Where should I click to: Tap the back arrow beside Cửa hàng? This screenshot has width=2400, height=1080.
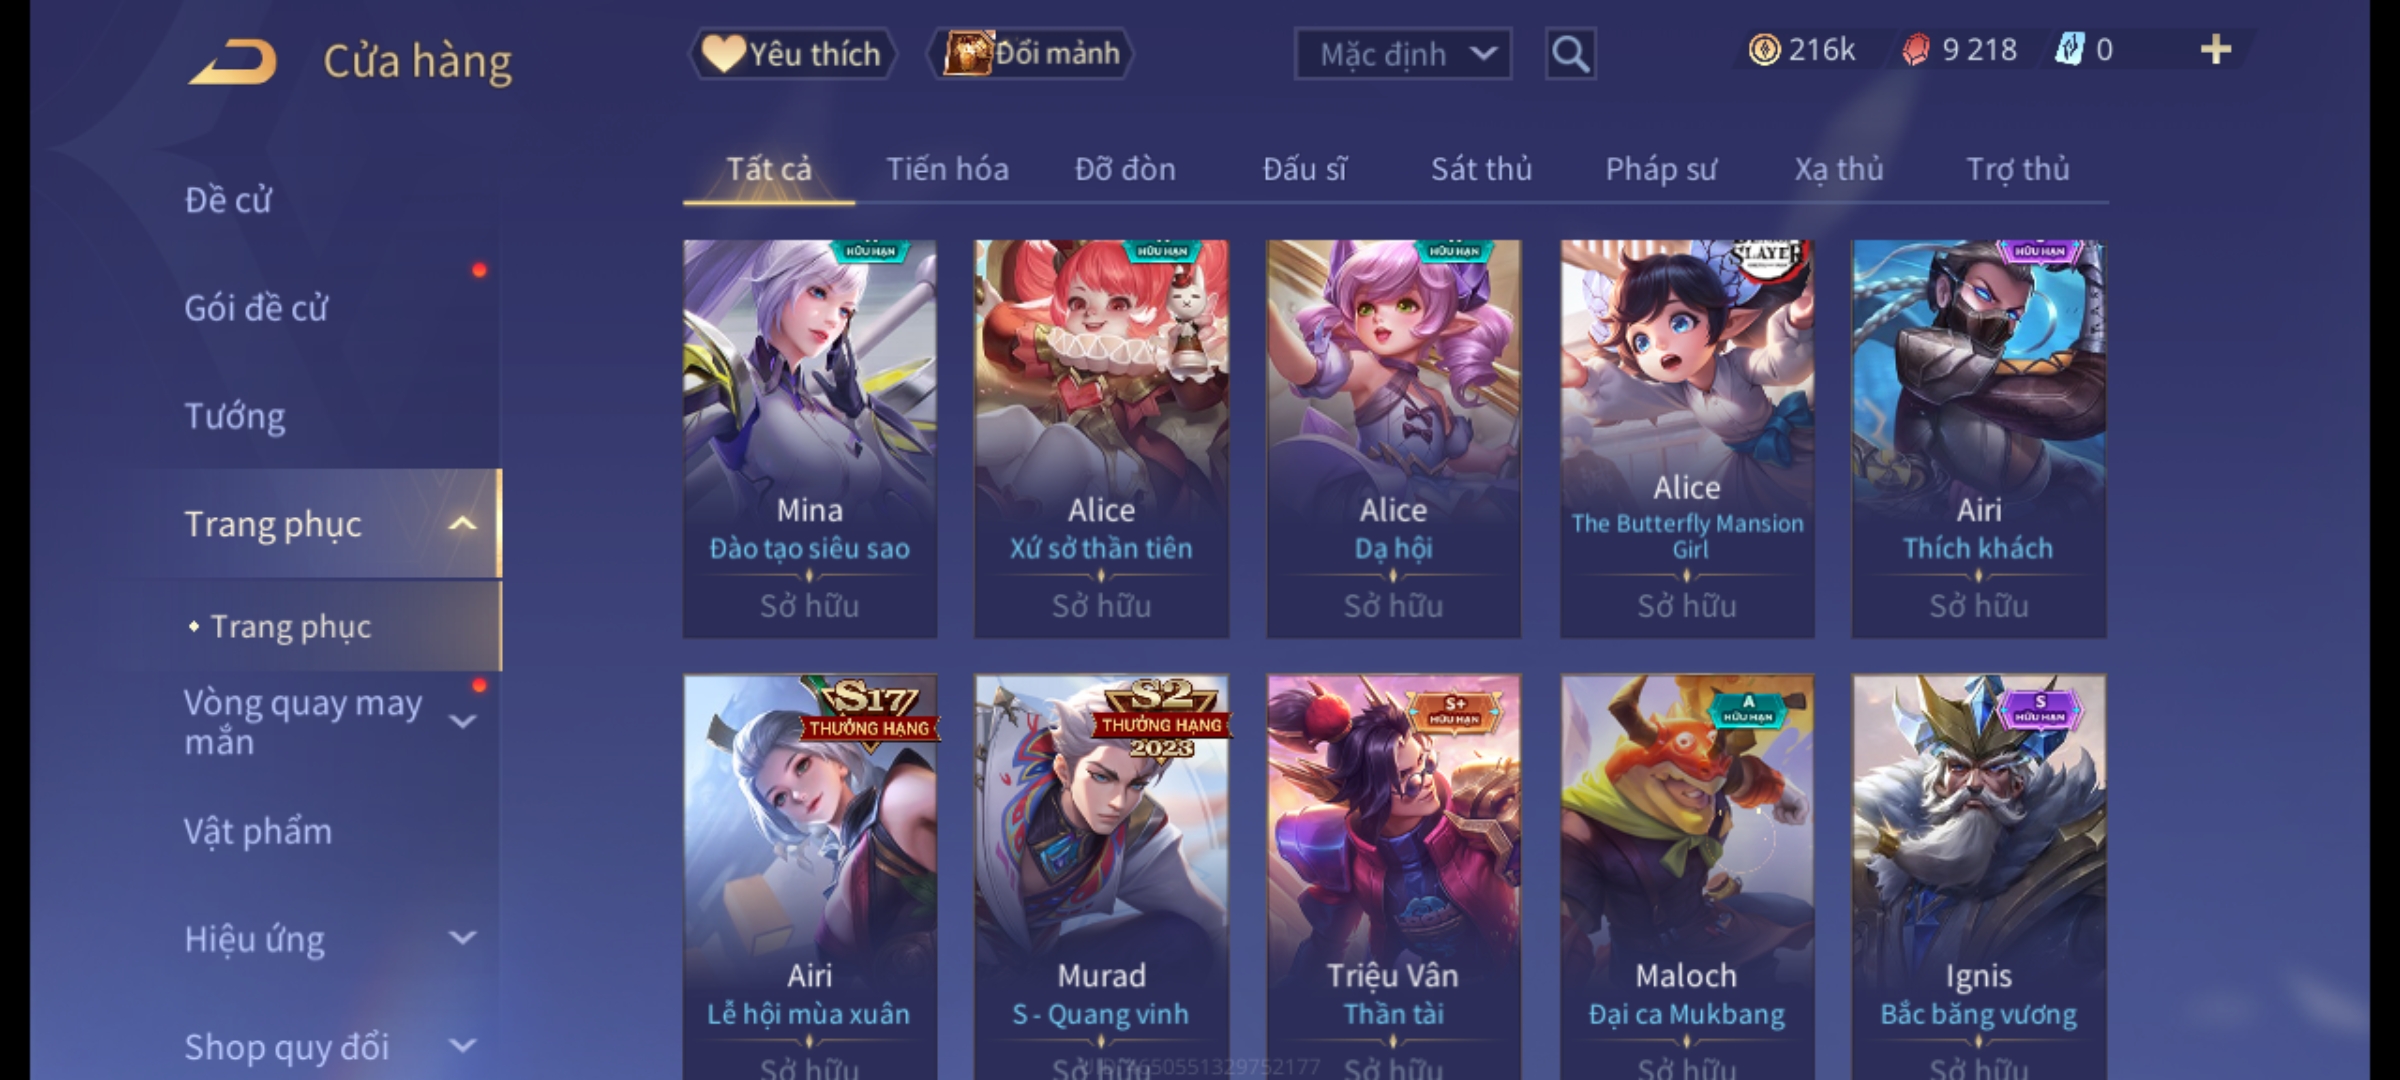(x=234, y=62)
